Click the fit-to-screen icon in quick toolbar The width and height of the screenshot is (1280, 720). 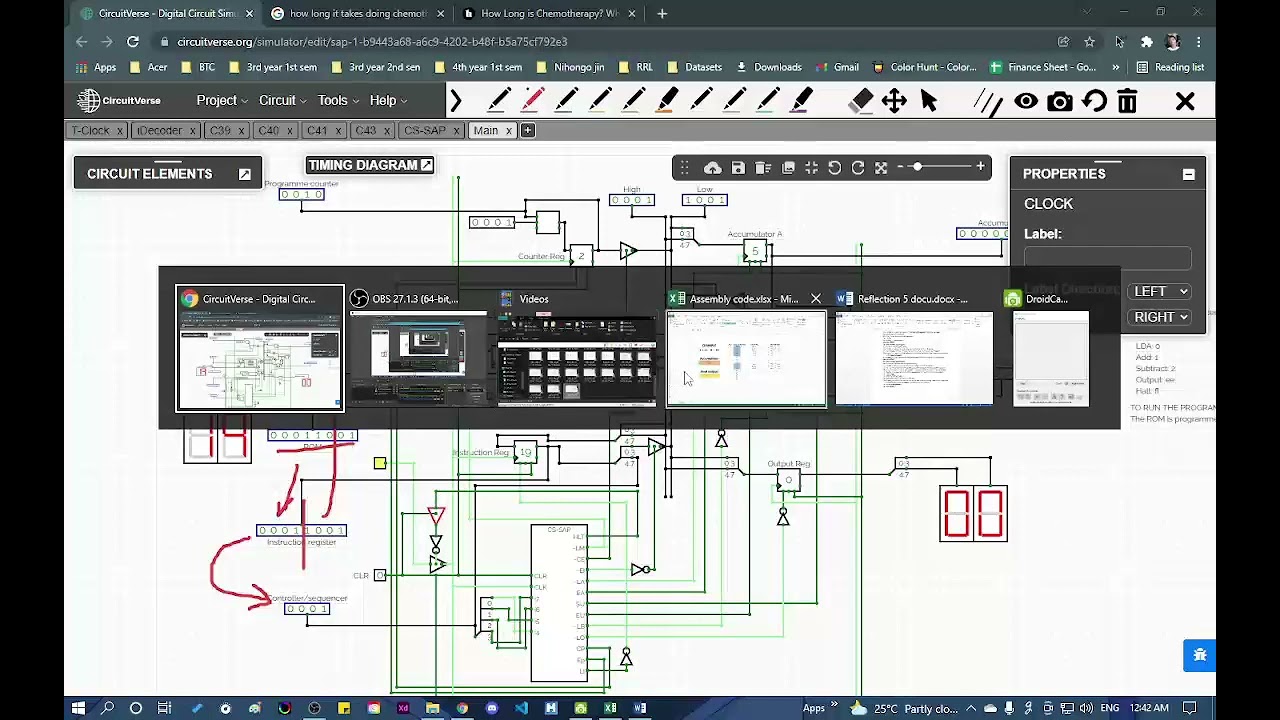[811, 168]
